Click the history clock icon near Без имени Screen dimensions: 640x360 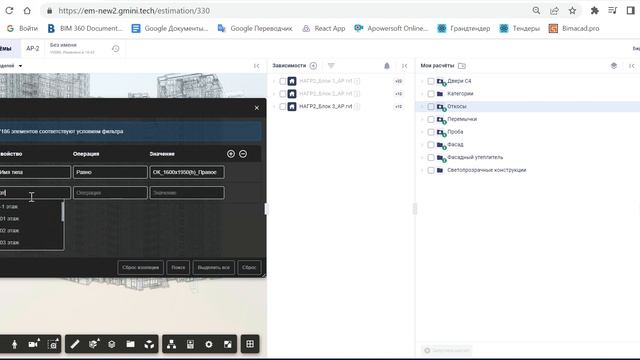point(116,49)
